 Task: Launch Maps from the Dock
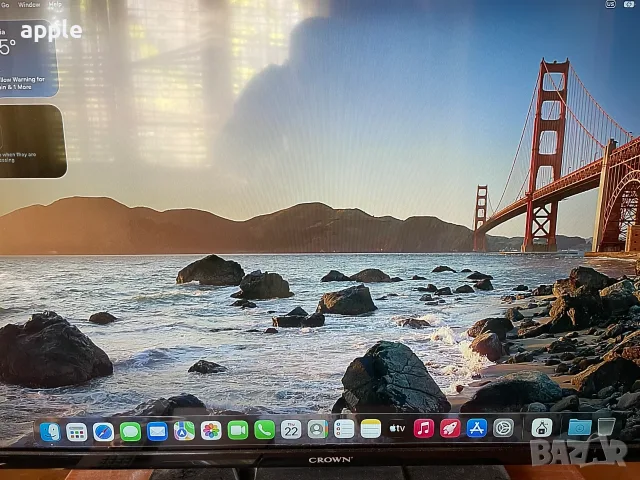pos(184,431)
